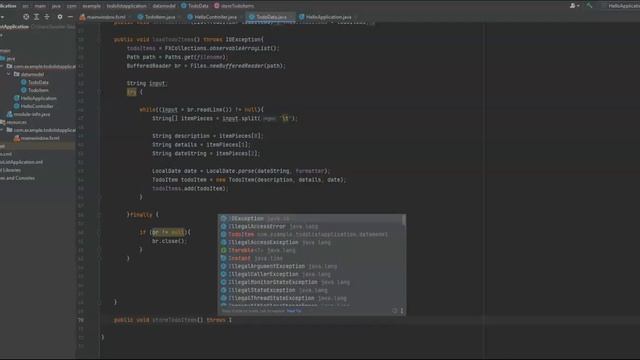Collapse com.example.todolistapplication package under java
Screen dimensions: 640x360
(x=2, y=66)
